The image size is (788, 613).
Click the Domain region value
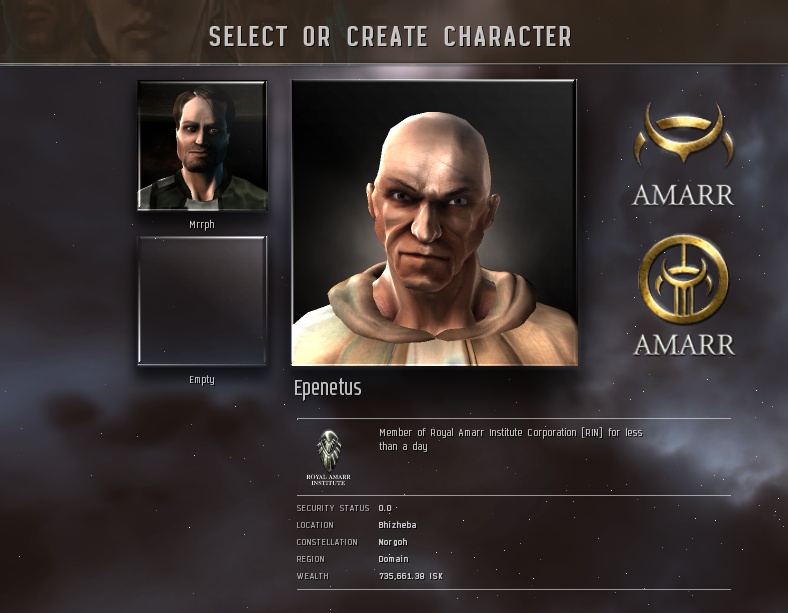pos(393,559)
